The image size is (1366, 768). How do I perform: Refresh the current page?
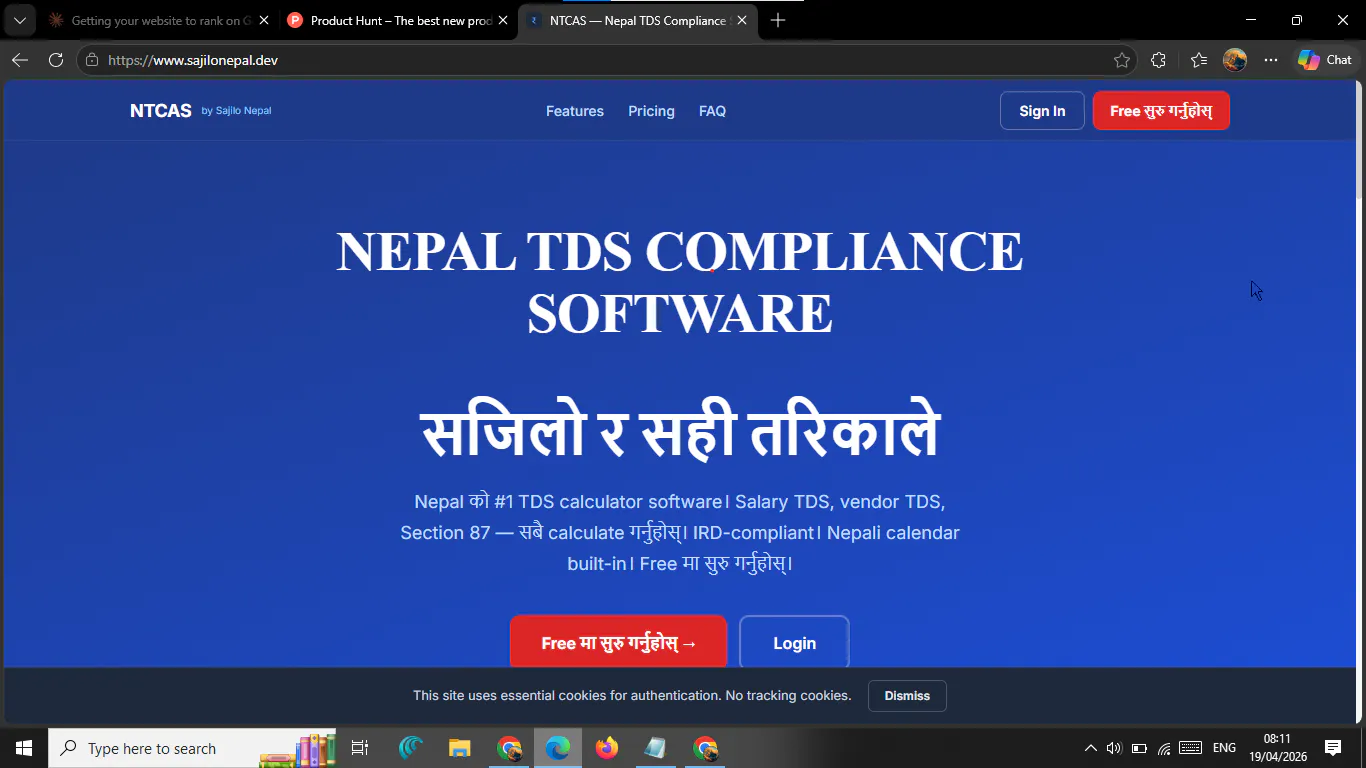pyautogui.click(x=56, y=60)
